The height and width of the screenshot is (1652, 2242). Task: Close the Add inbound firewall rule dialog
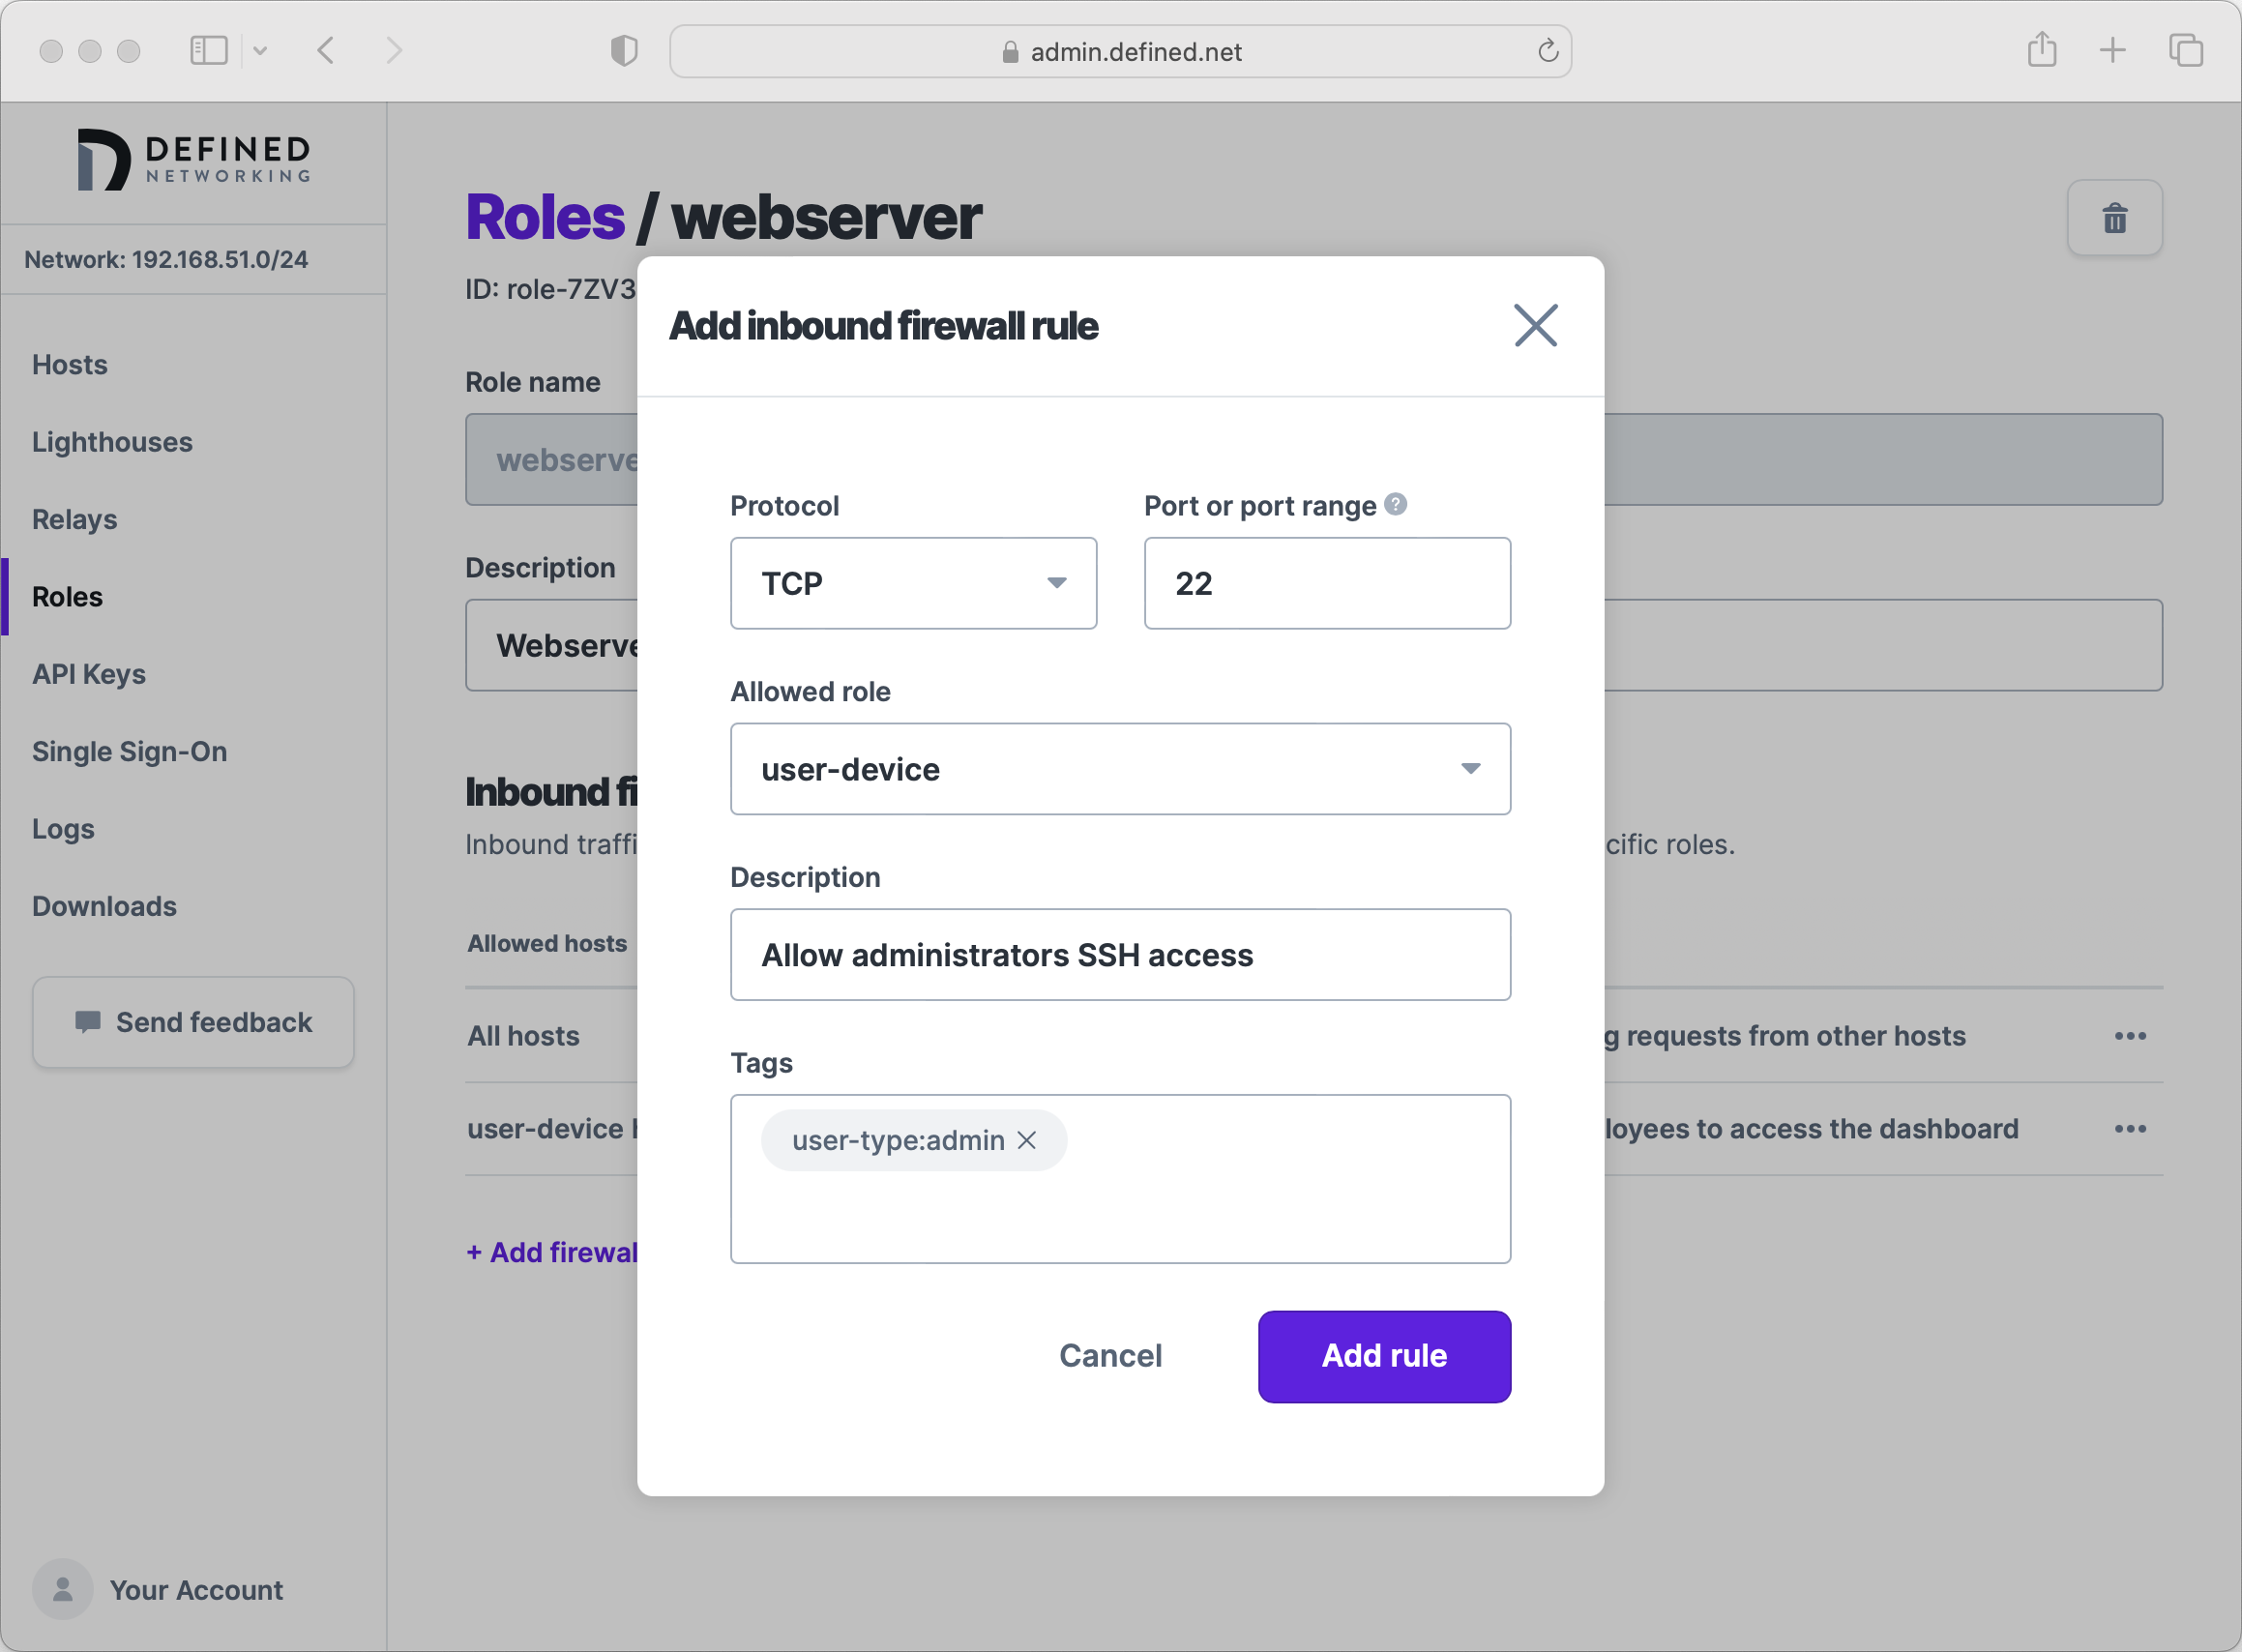(1535, 325)
